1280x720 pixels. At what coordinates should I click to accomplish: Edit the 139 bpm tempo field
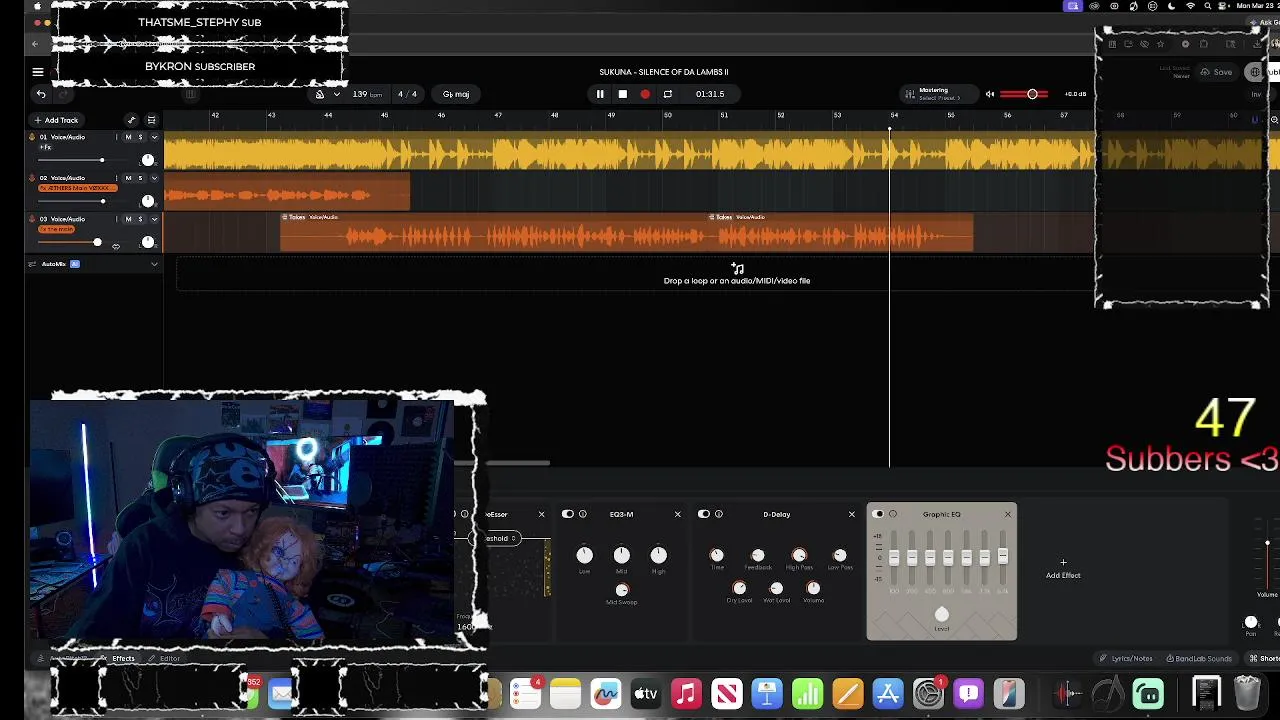[367, 94]
